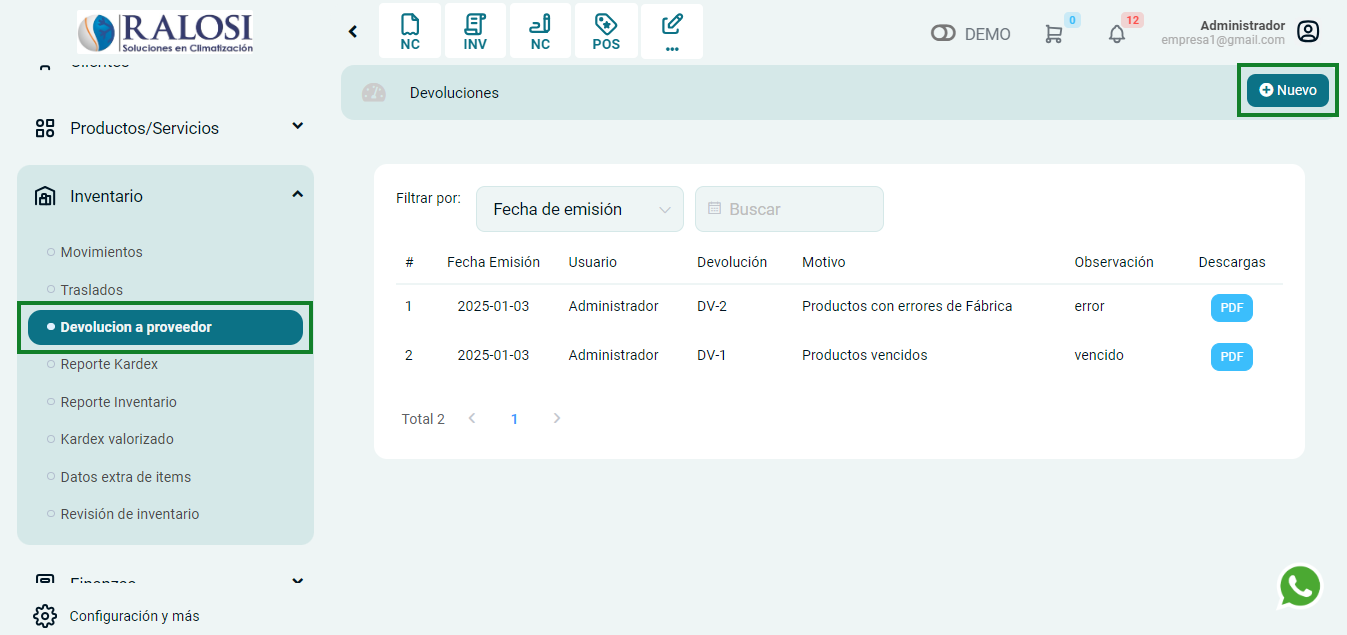Click the Nuevo button

click(x=1287, y=90)
